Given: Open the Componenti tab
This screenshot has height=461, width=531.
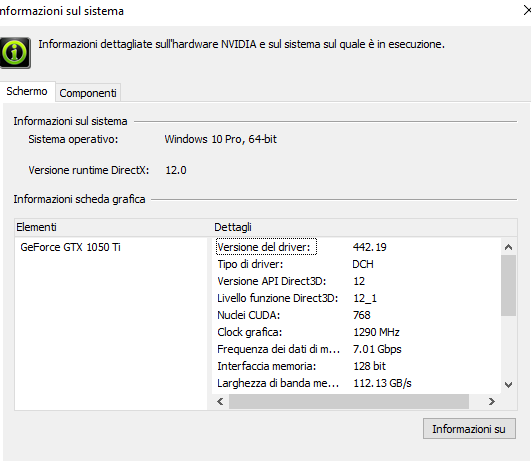Looking at the screenshot, I should coord(88,93).
